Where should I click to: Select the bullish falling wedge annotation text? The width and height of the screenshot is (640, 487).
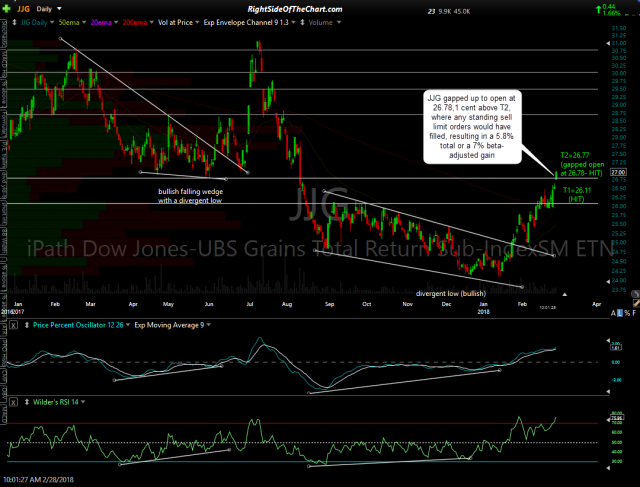click(191, 196)
